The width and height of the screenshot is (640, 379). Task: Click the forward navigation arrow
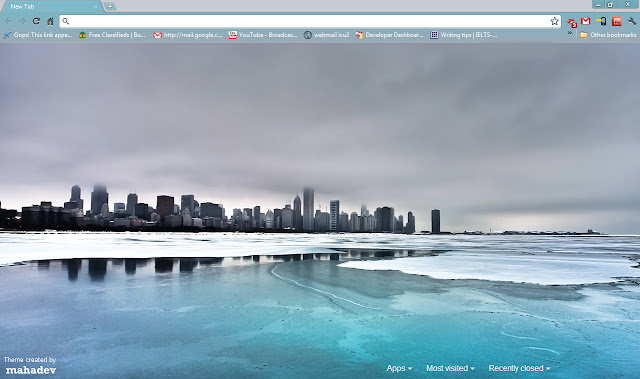(22, 21)
